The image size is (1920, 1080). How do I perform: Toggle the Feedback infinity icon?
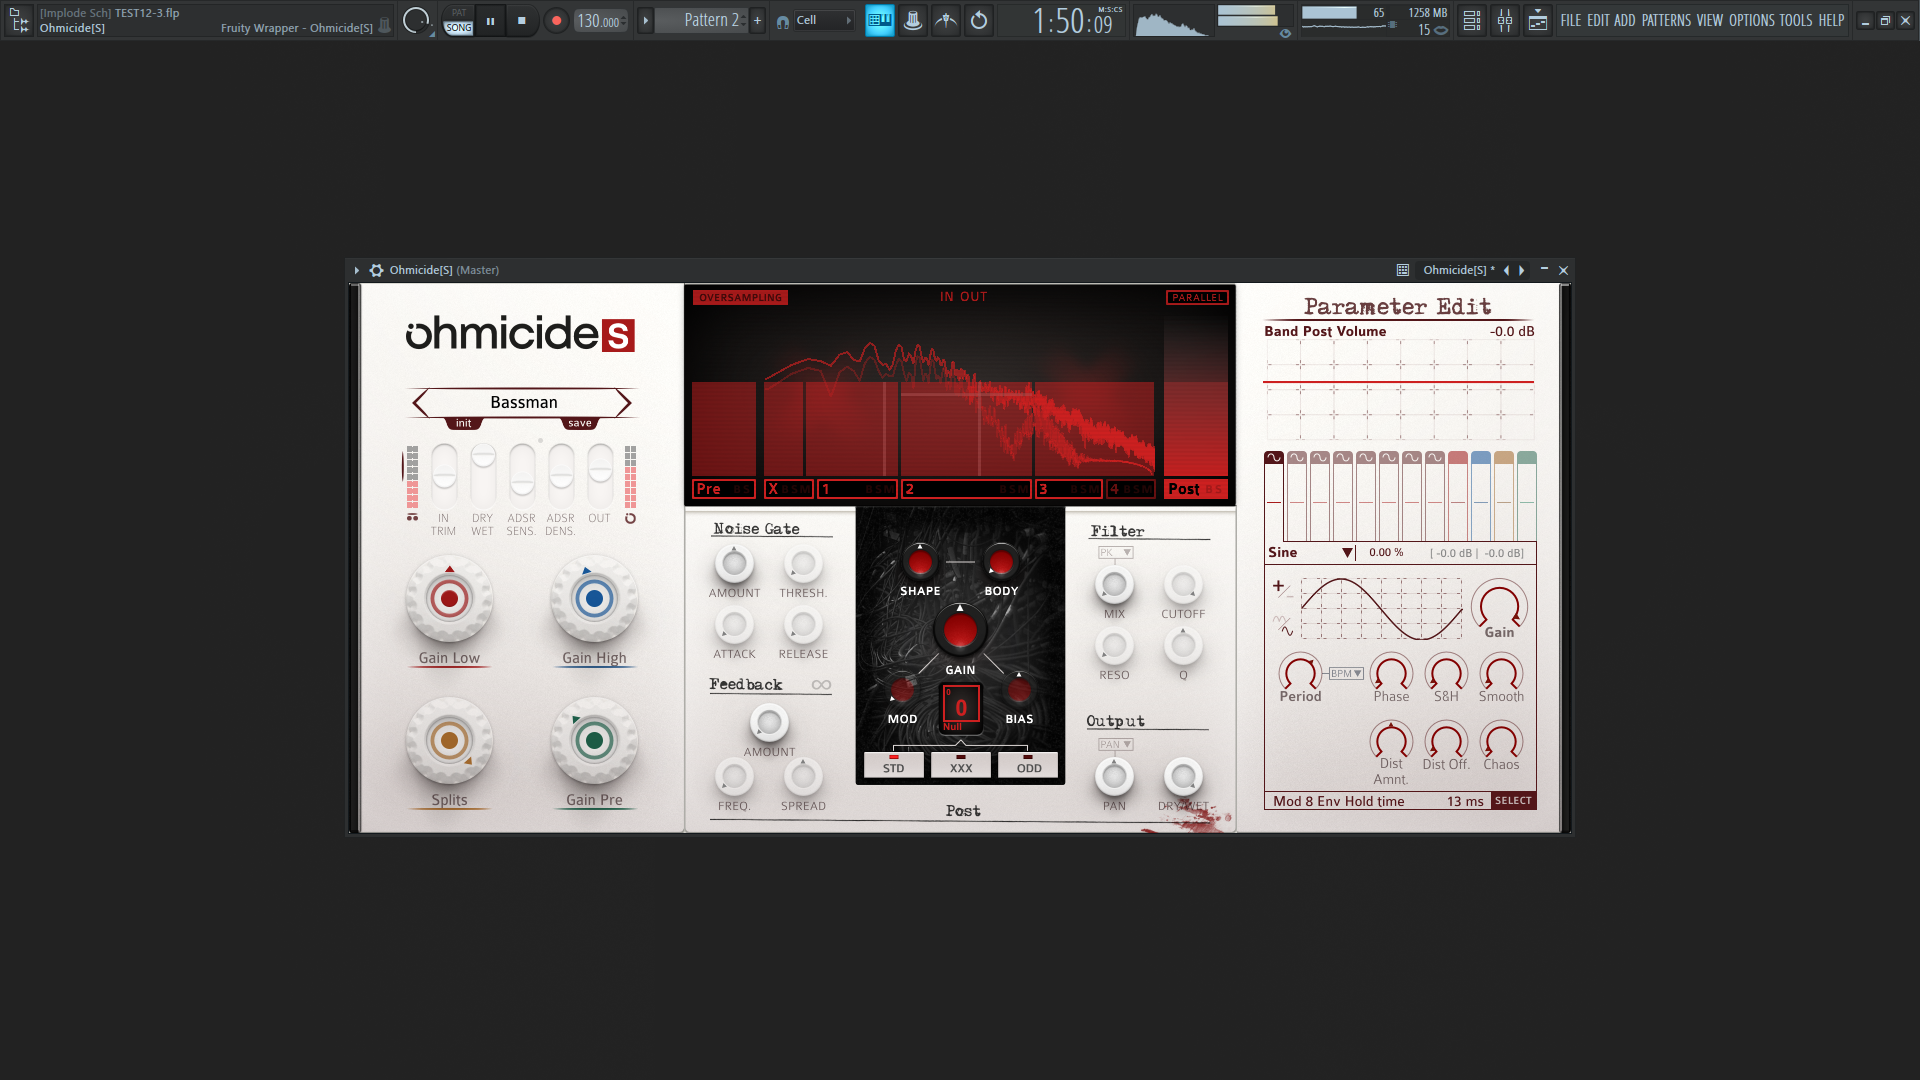pos(821,685)
